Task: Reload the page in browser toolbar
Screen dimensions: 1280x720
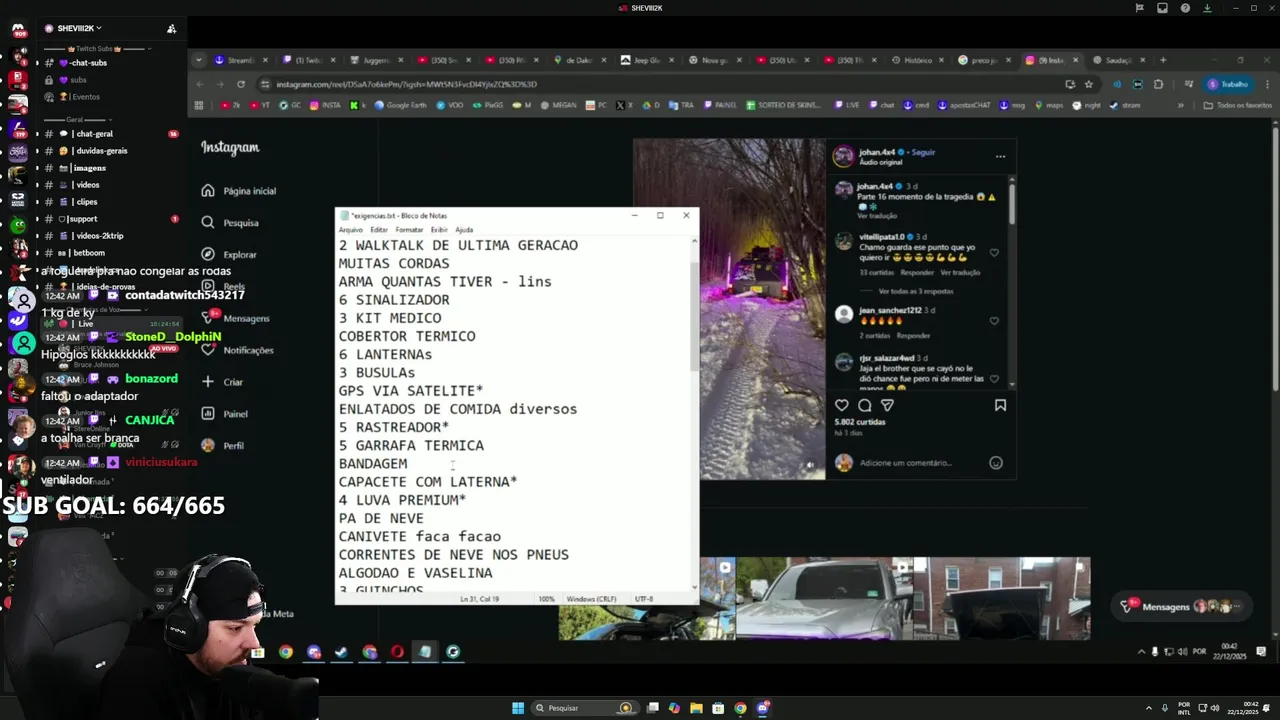Action: click(241, 84)
